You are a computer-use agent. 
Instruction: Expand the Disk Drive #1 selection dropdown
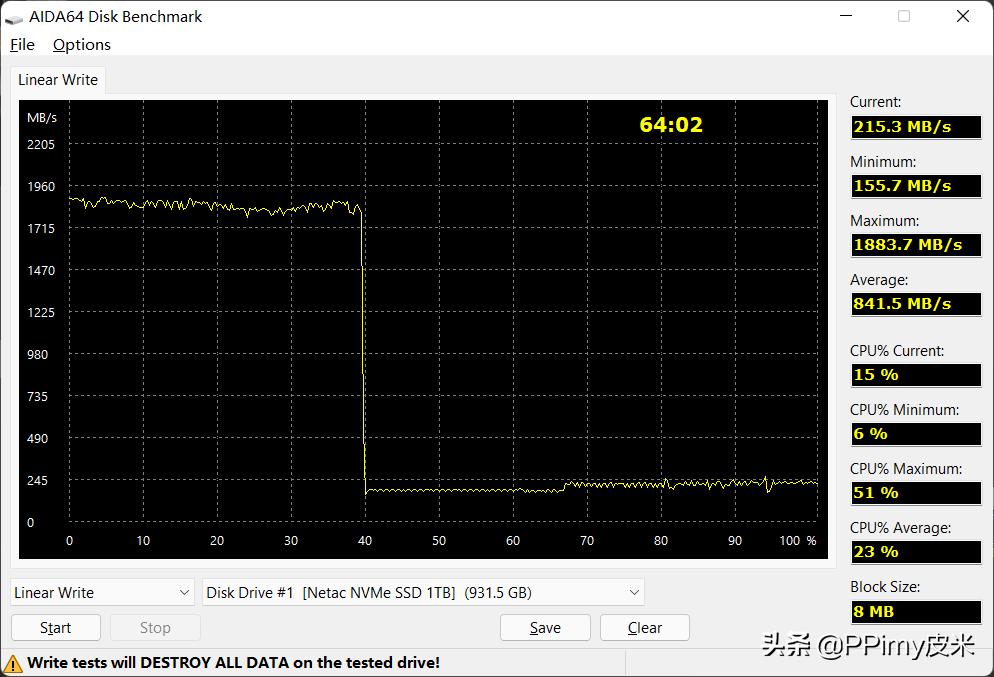tap(423, 593)
